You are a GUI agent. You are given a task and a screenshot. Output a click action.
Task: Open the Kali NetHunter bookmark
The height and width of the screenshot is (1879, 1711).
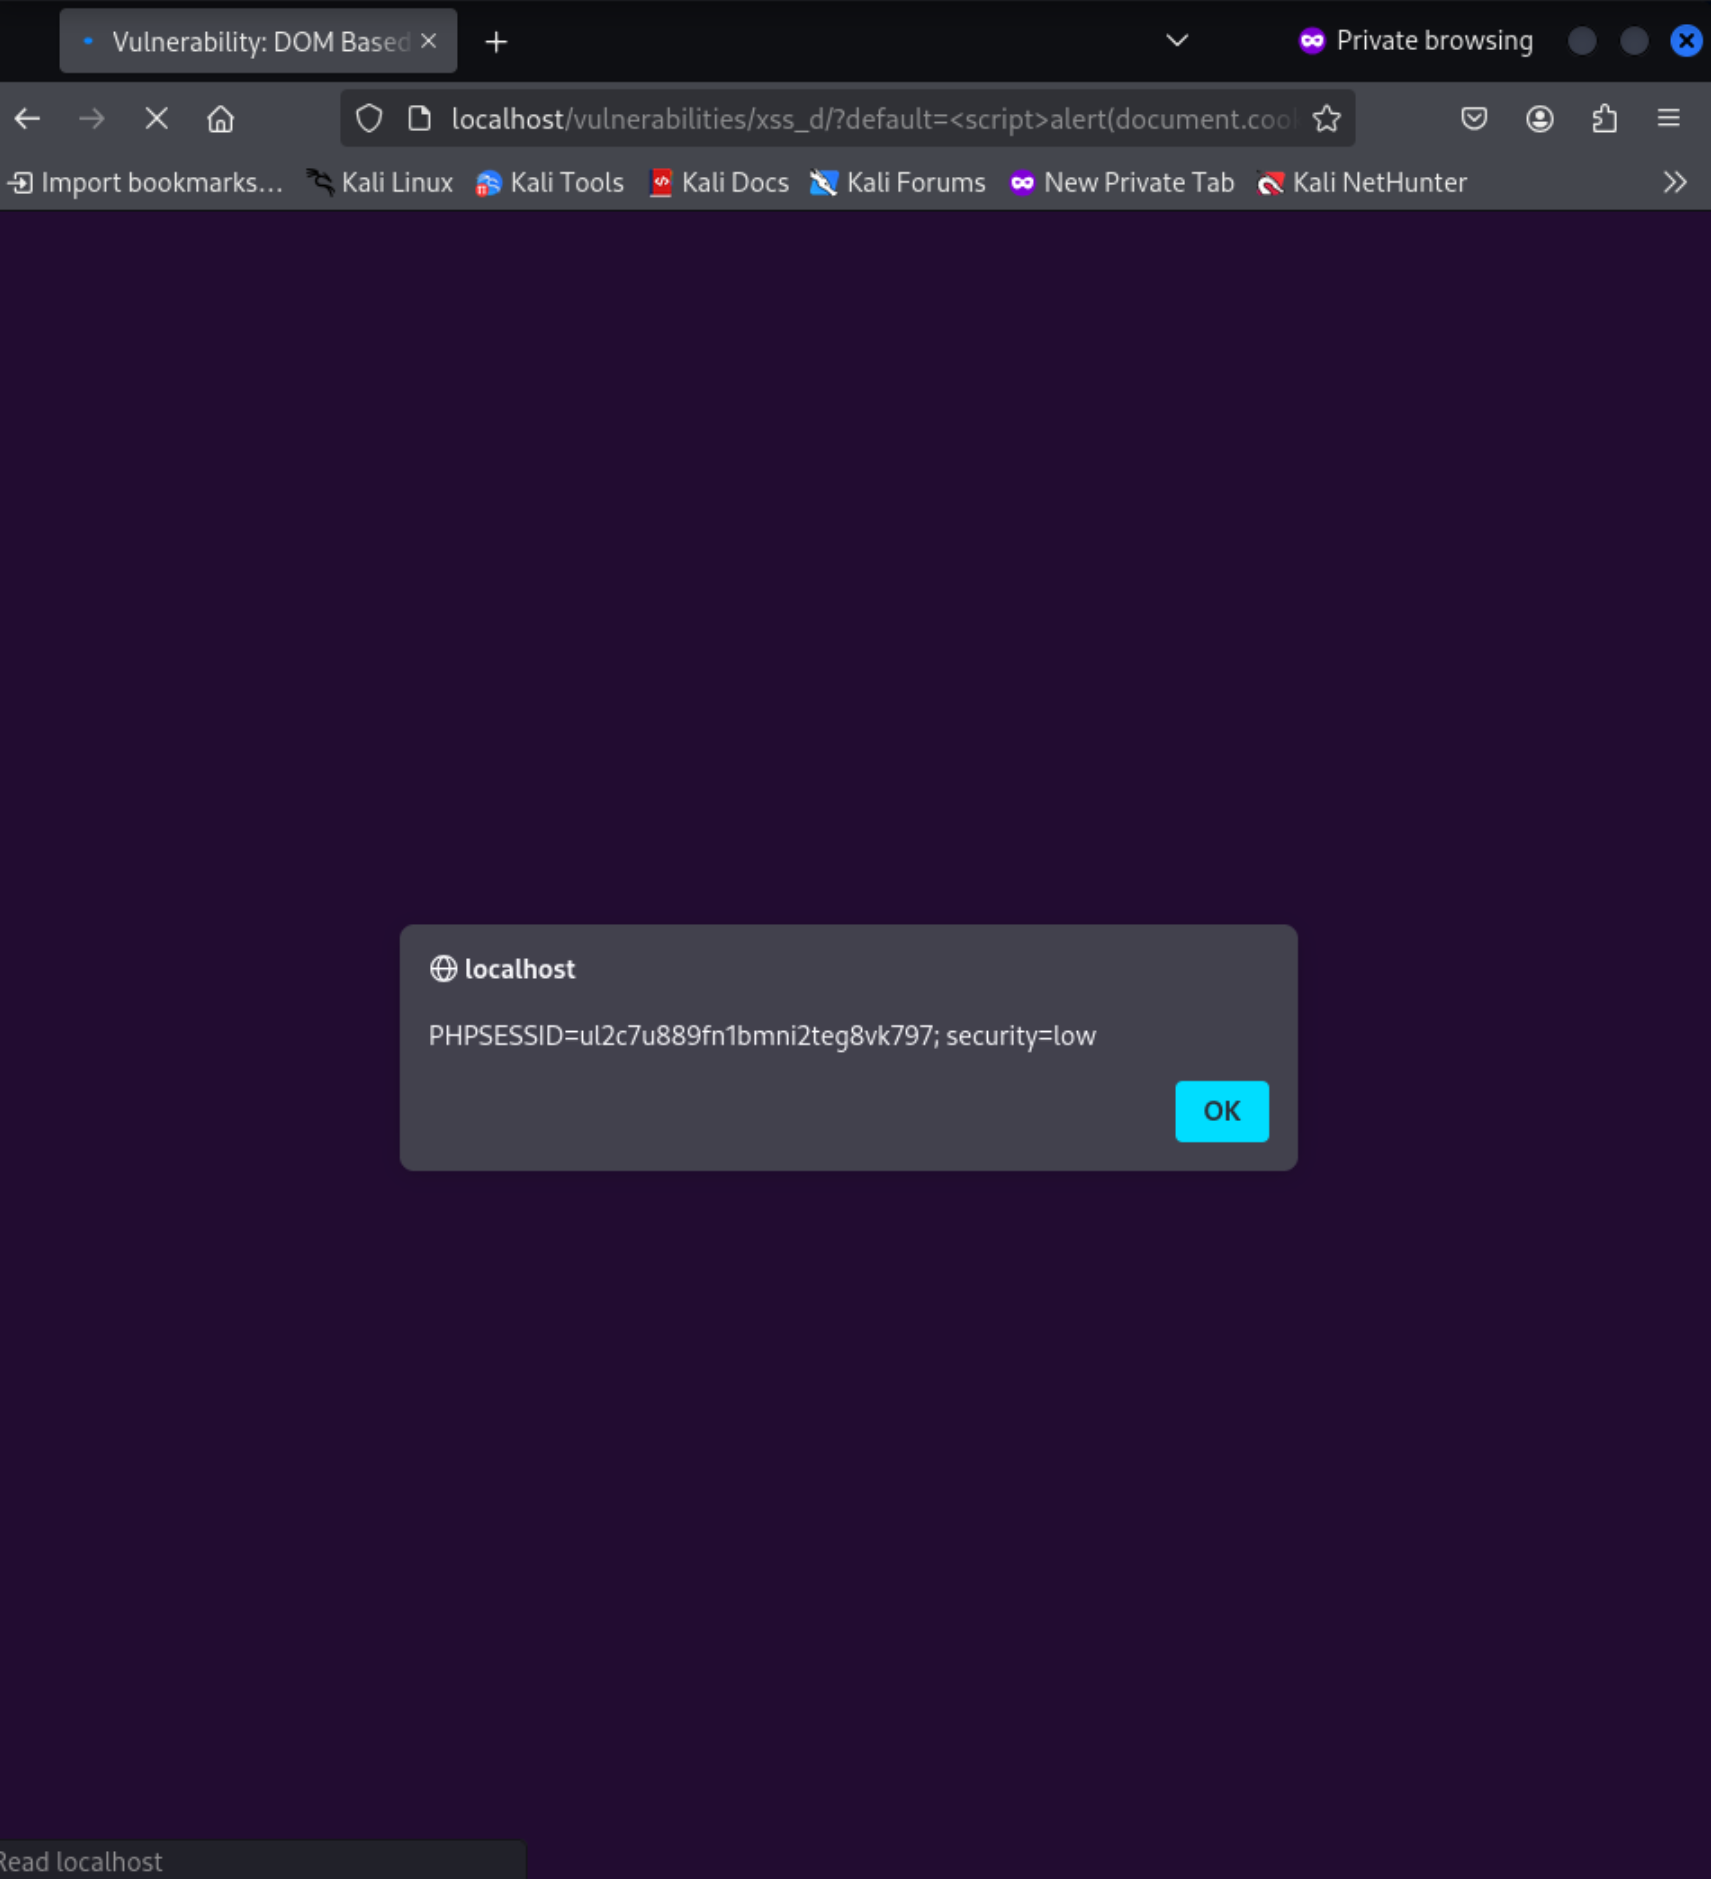click(1362, 182)
